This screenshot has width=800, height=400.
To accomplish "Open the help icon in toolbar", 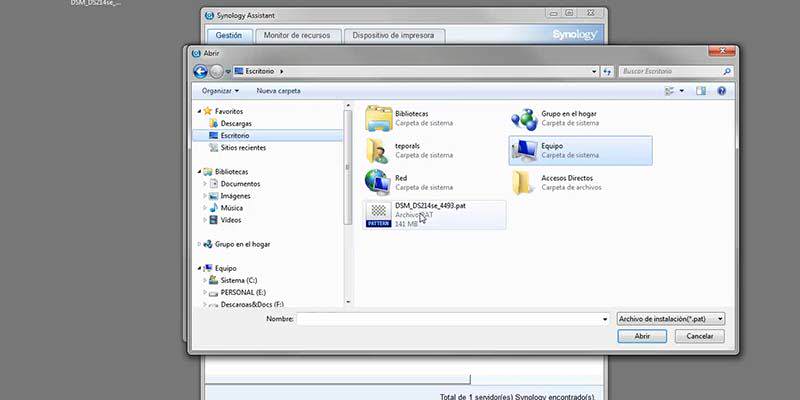I will (721, 91).
